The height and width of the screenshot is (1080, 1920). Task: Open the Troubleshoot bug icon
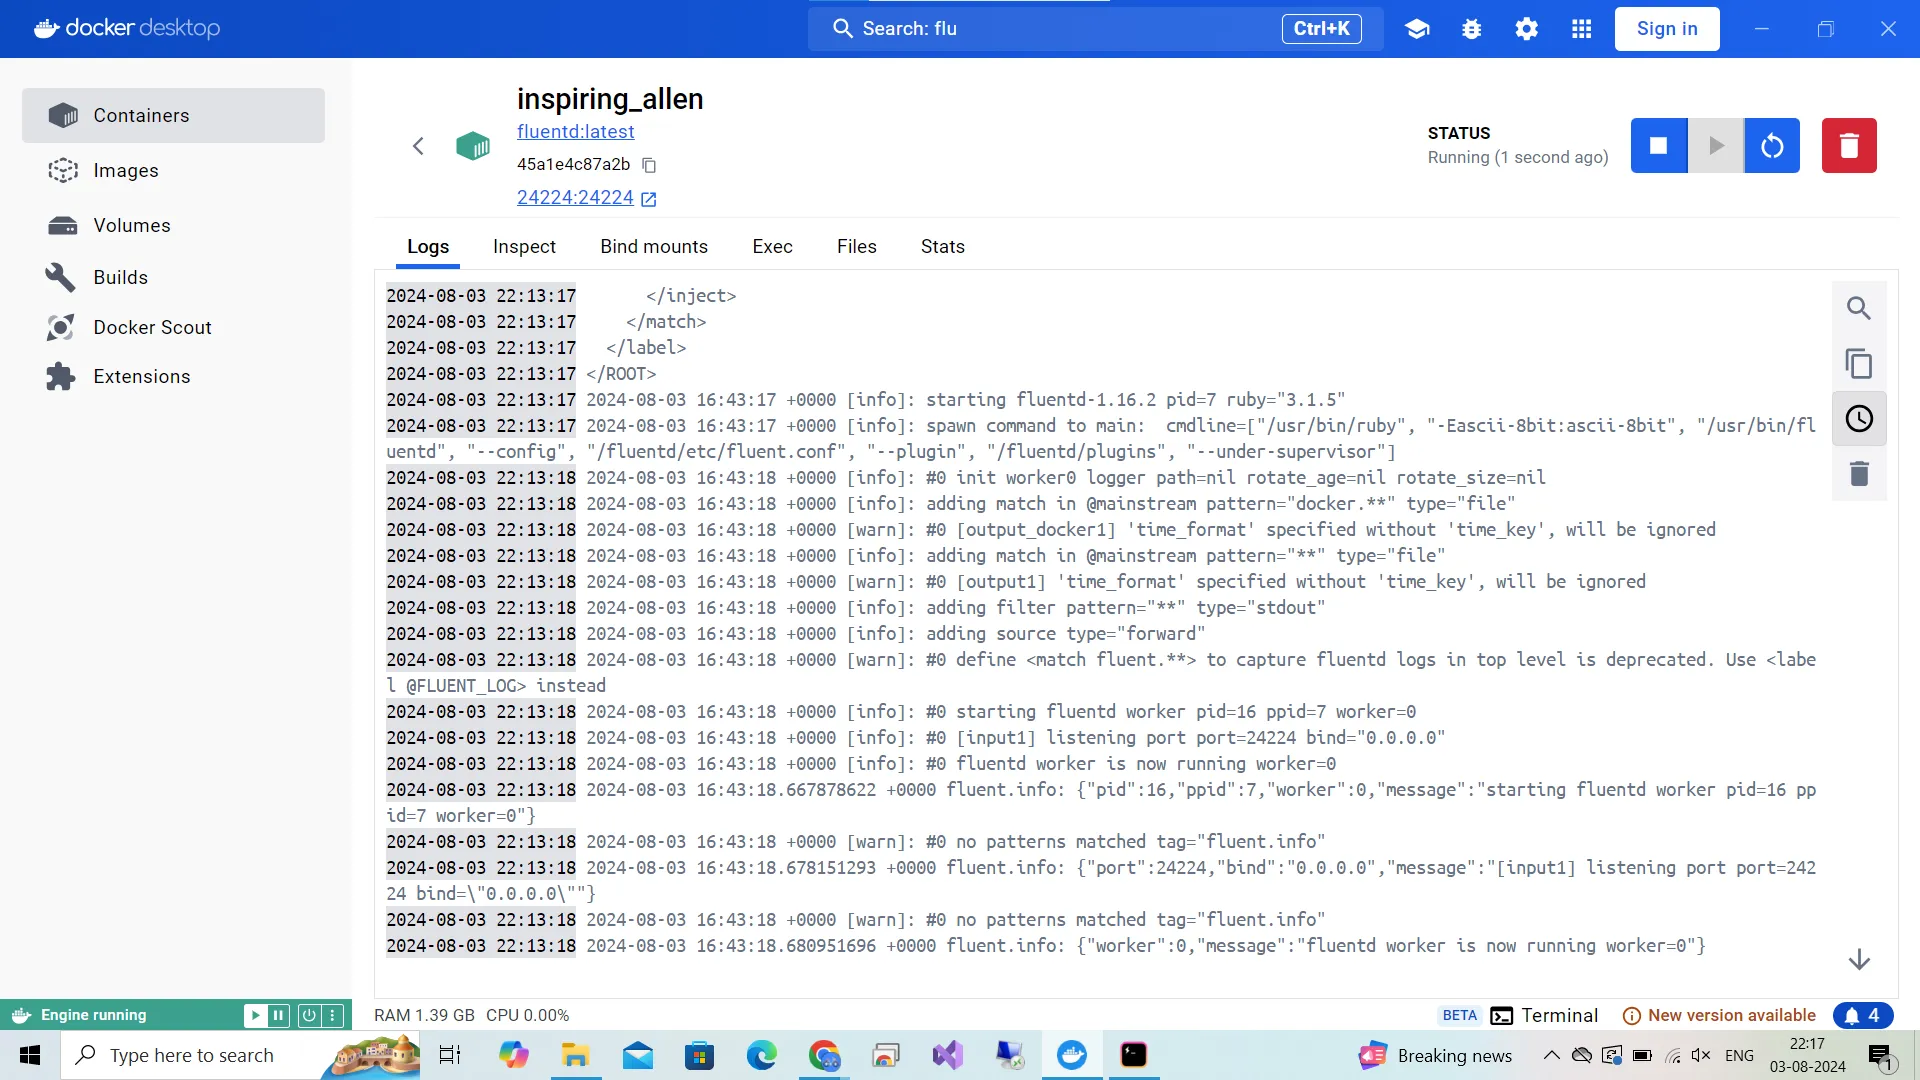[1472, 29]
